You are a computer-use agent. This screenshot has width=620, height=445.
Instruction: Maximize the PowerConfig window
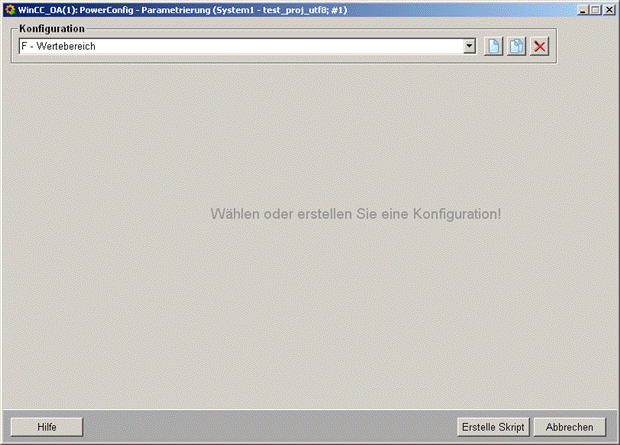595,10
